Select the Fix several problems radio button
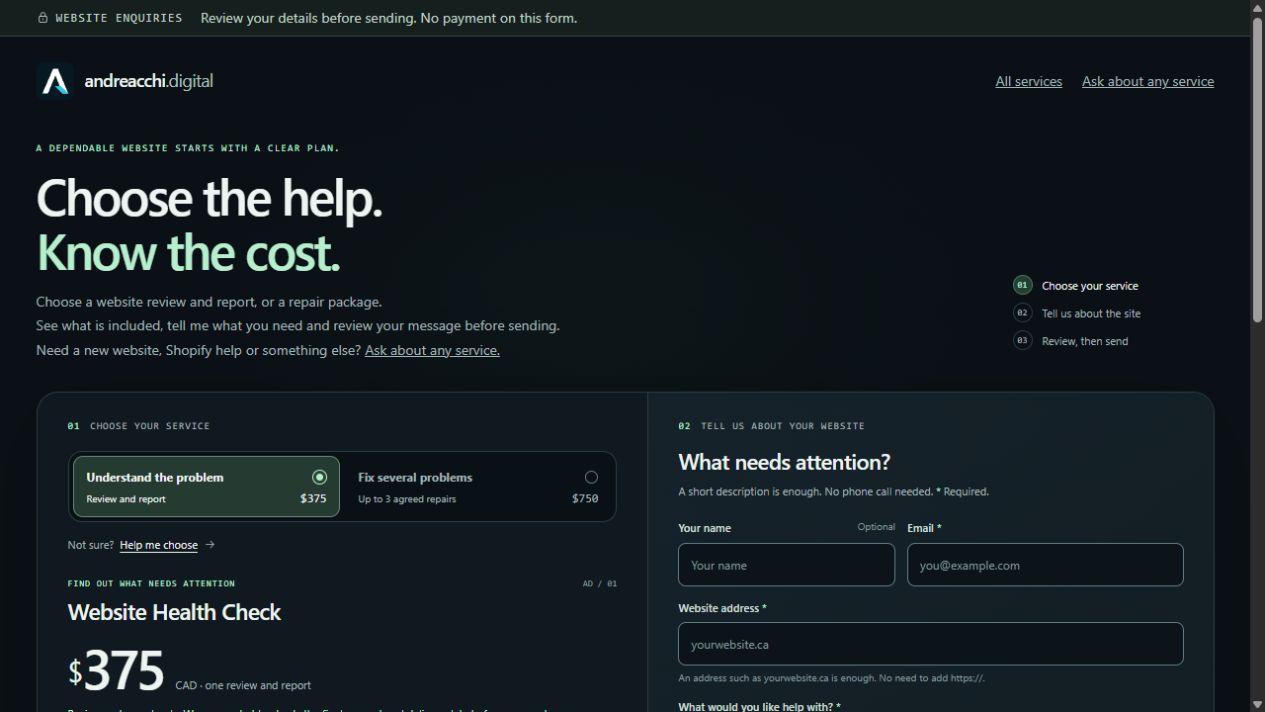This screenshot has width=1265, height=712. 591,477
